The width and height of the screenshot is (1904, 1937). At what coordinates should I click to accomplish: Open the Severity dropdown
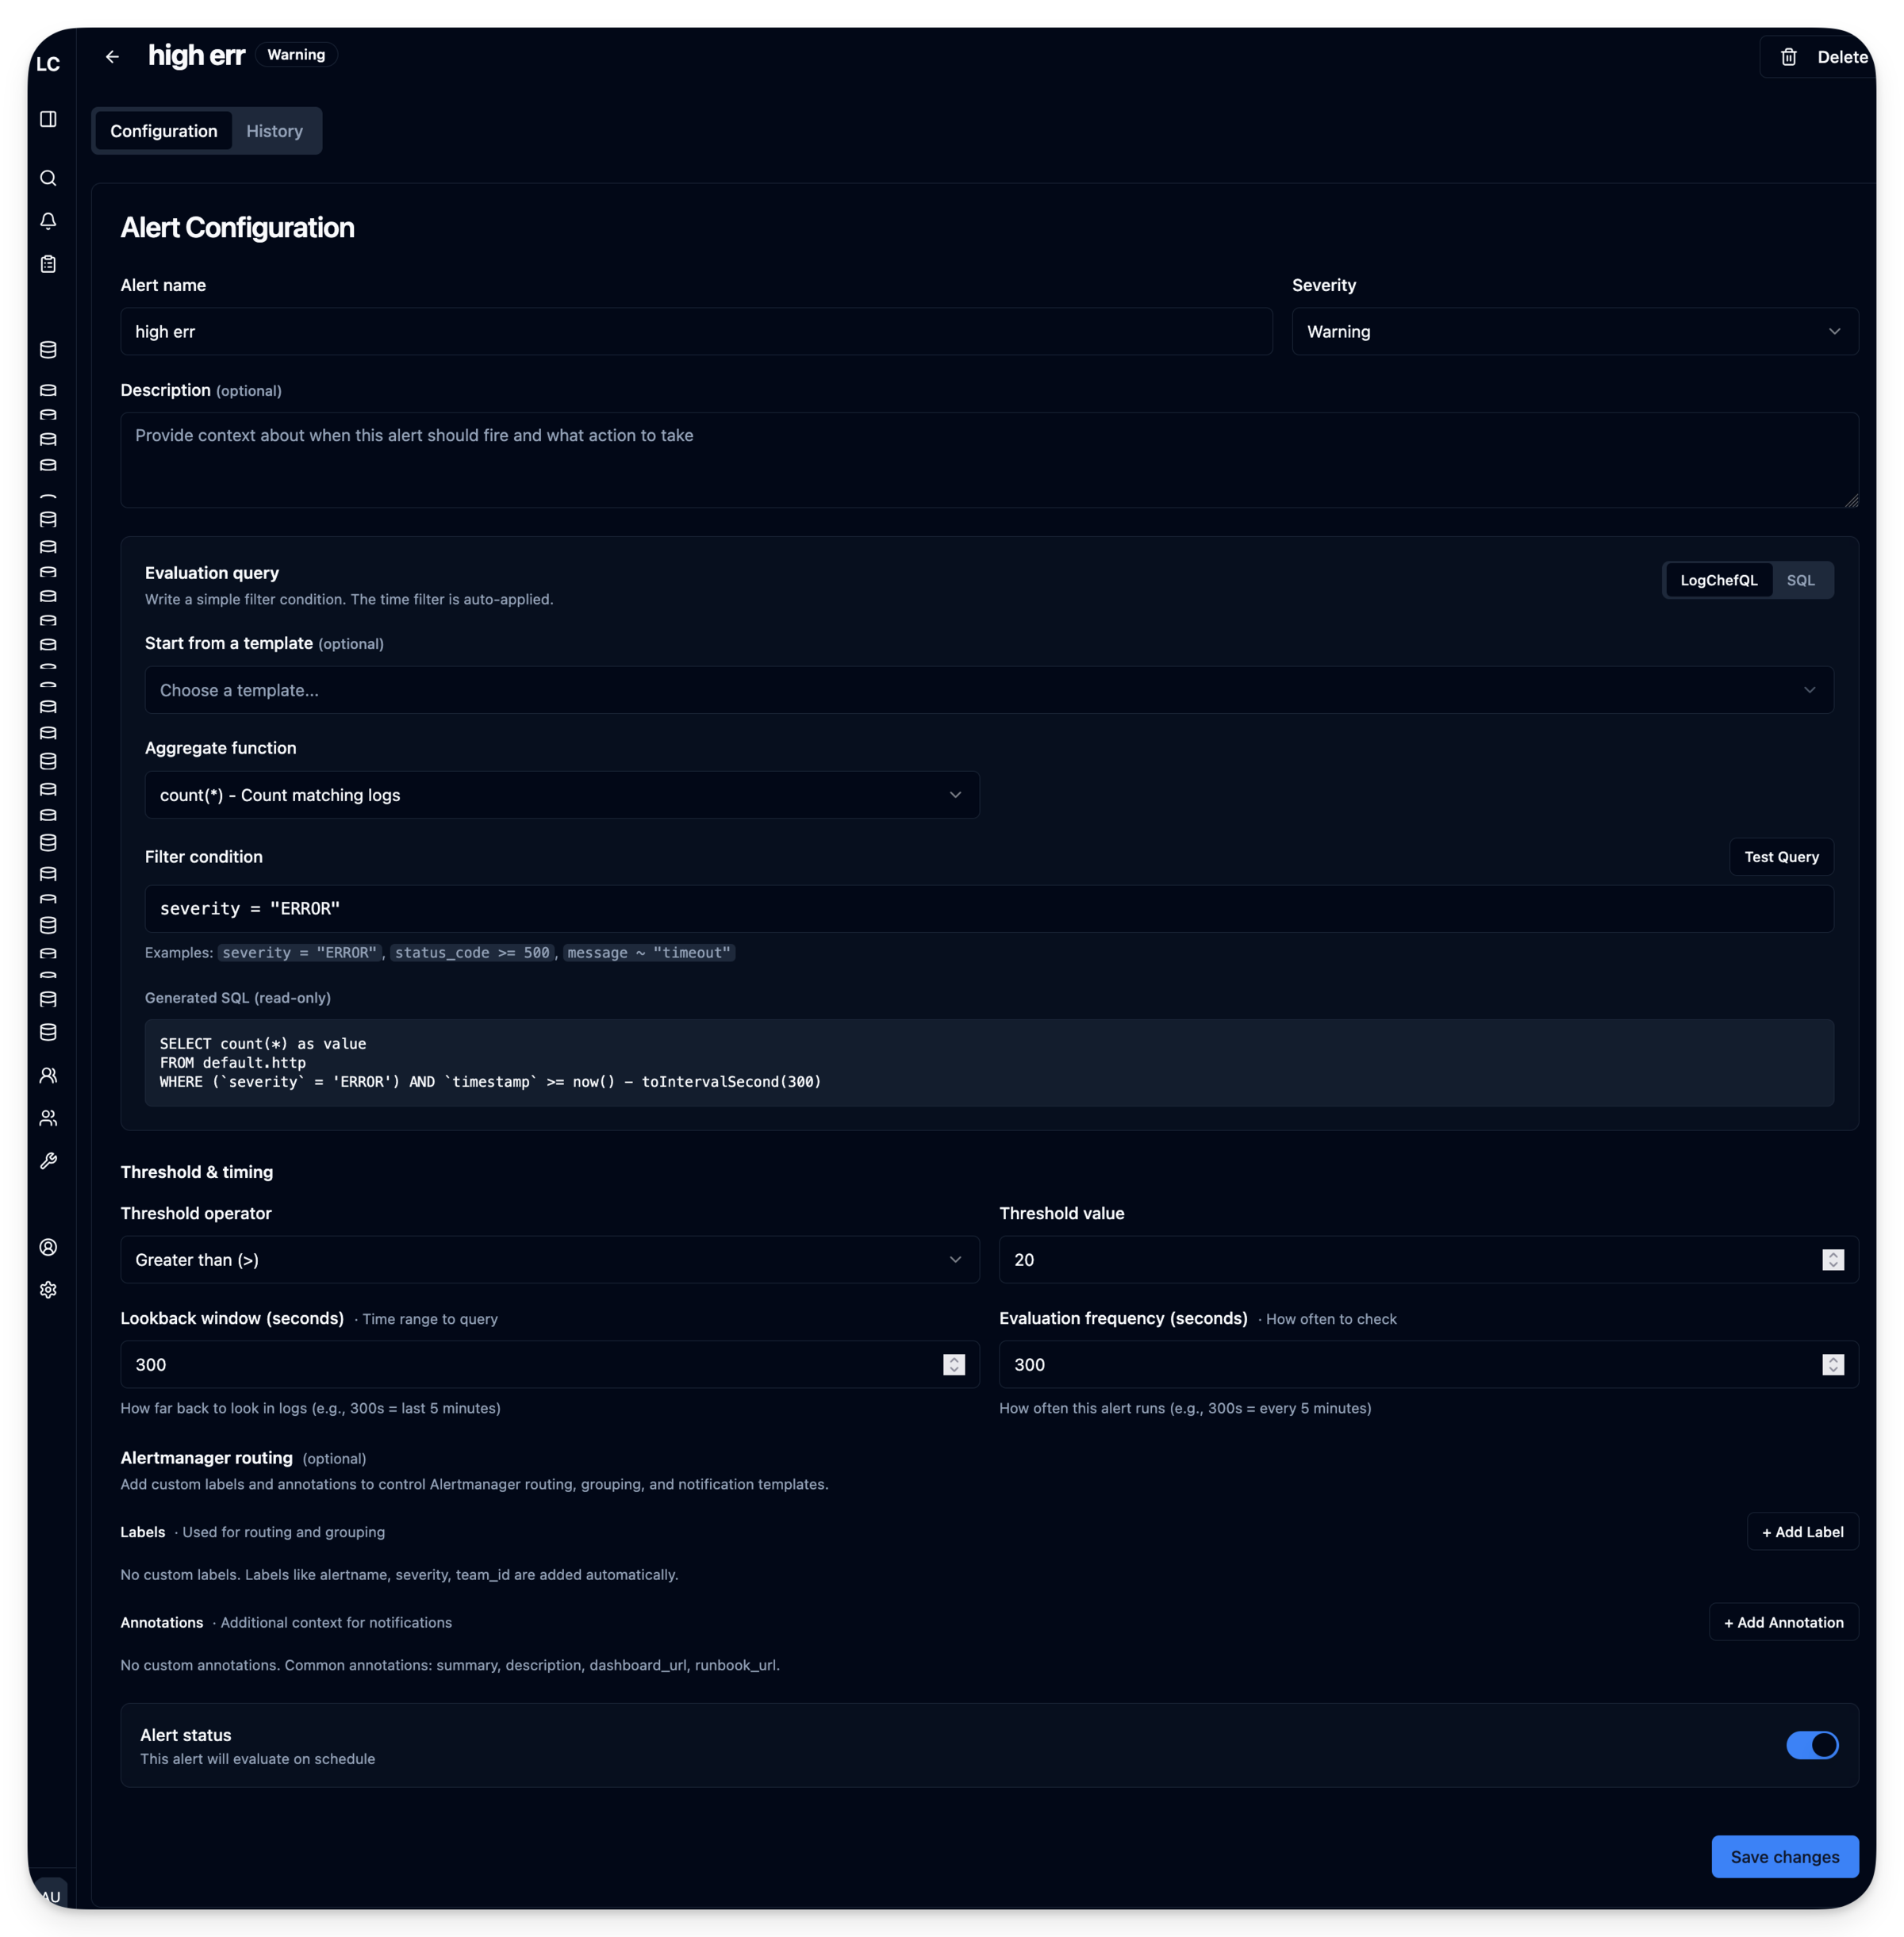1573,331
